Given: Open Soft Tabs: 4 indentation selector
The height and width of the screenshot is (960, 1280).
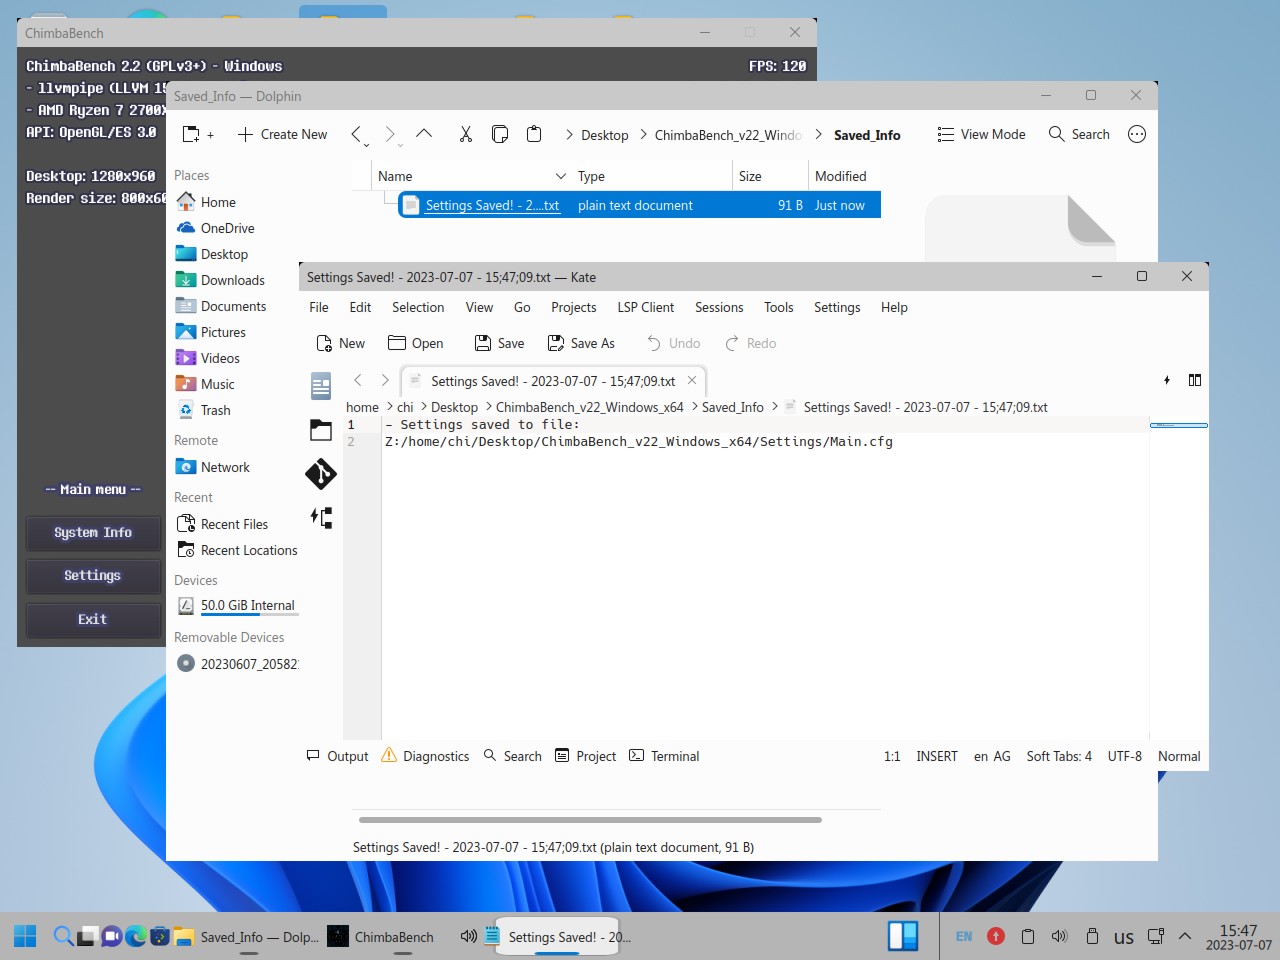Looking at the screenshot, I should 1059,756.
